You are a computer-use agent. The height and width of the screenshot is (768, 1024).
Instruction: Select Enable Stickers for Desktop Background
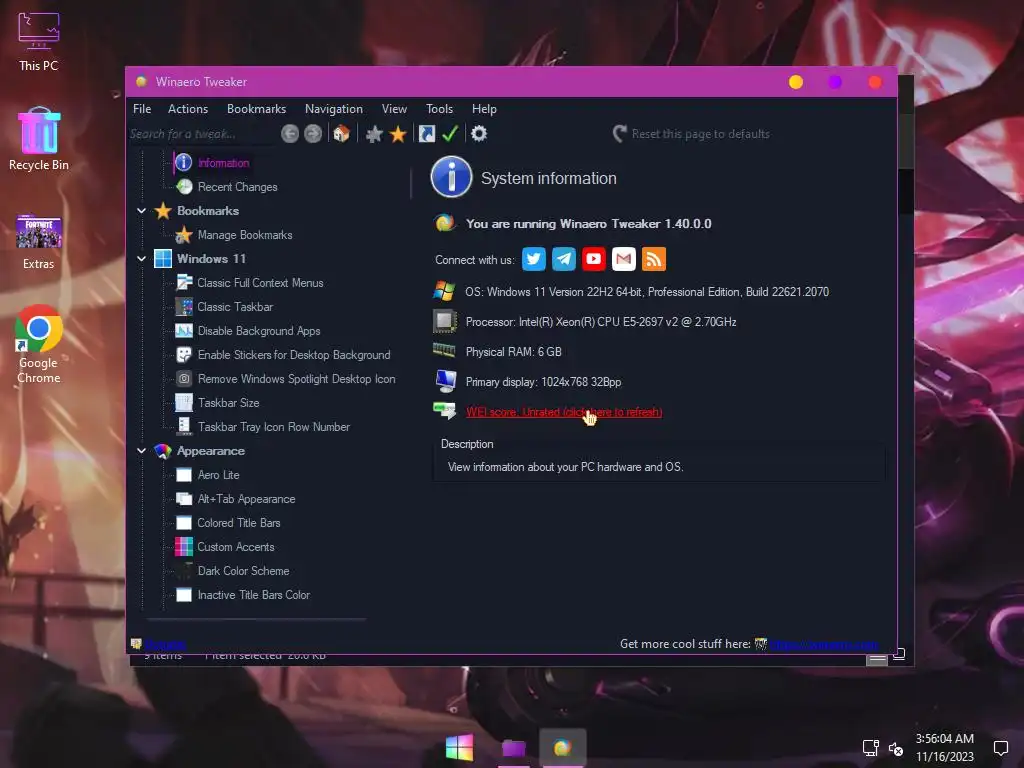click(294, 355)
